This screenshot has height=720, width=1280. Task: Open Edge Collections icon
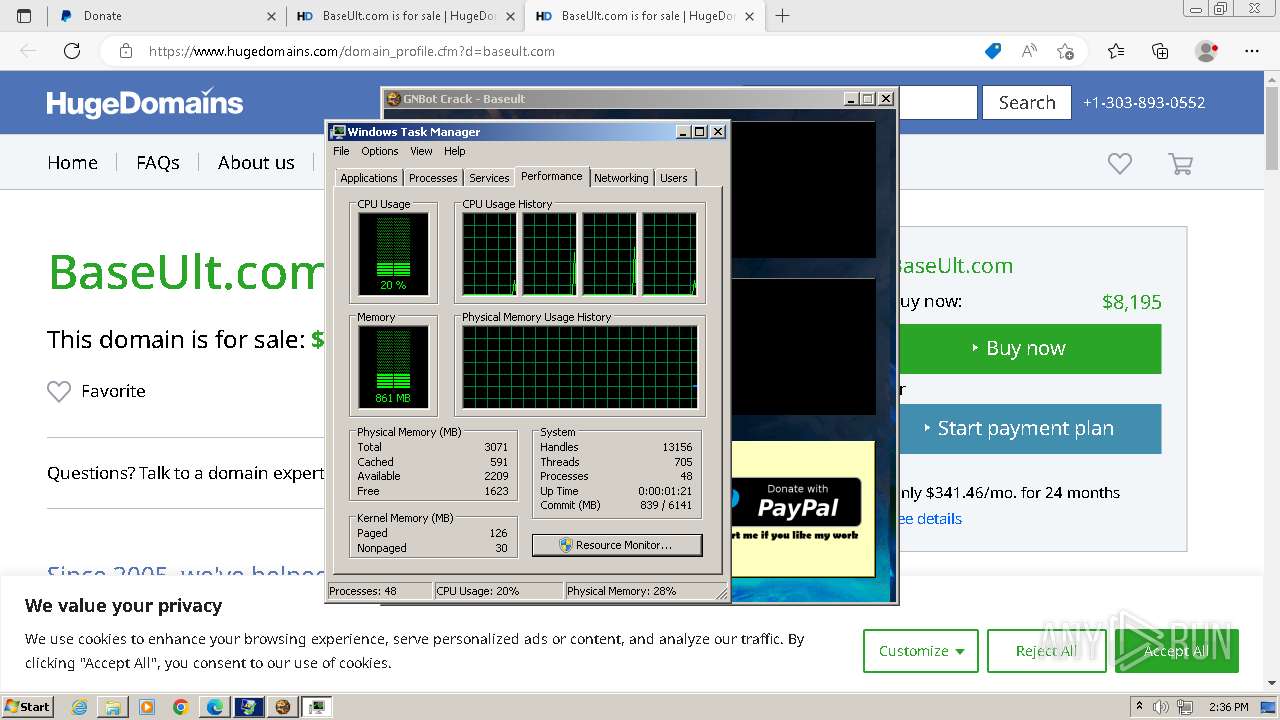tap(1160, 51)
